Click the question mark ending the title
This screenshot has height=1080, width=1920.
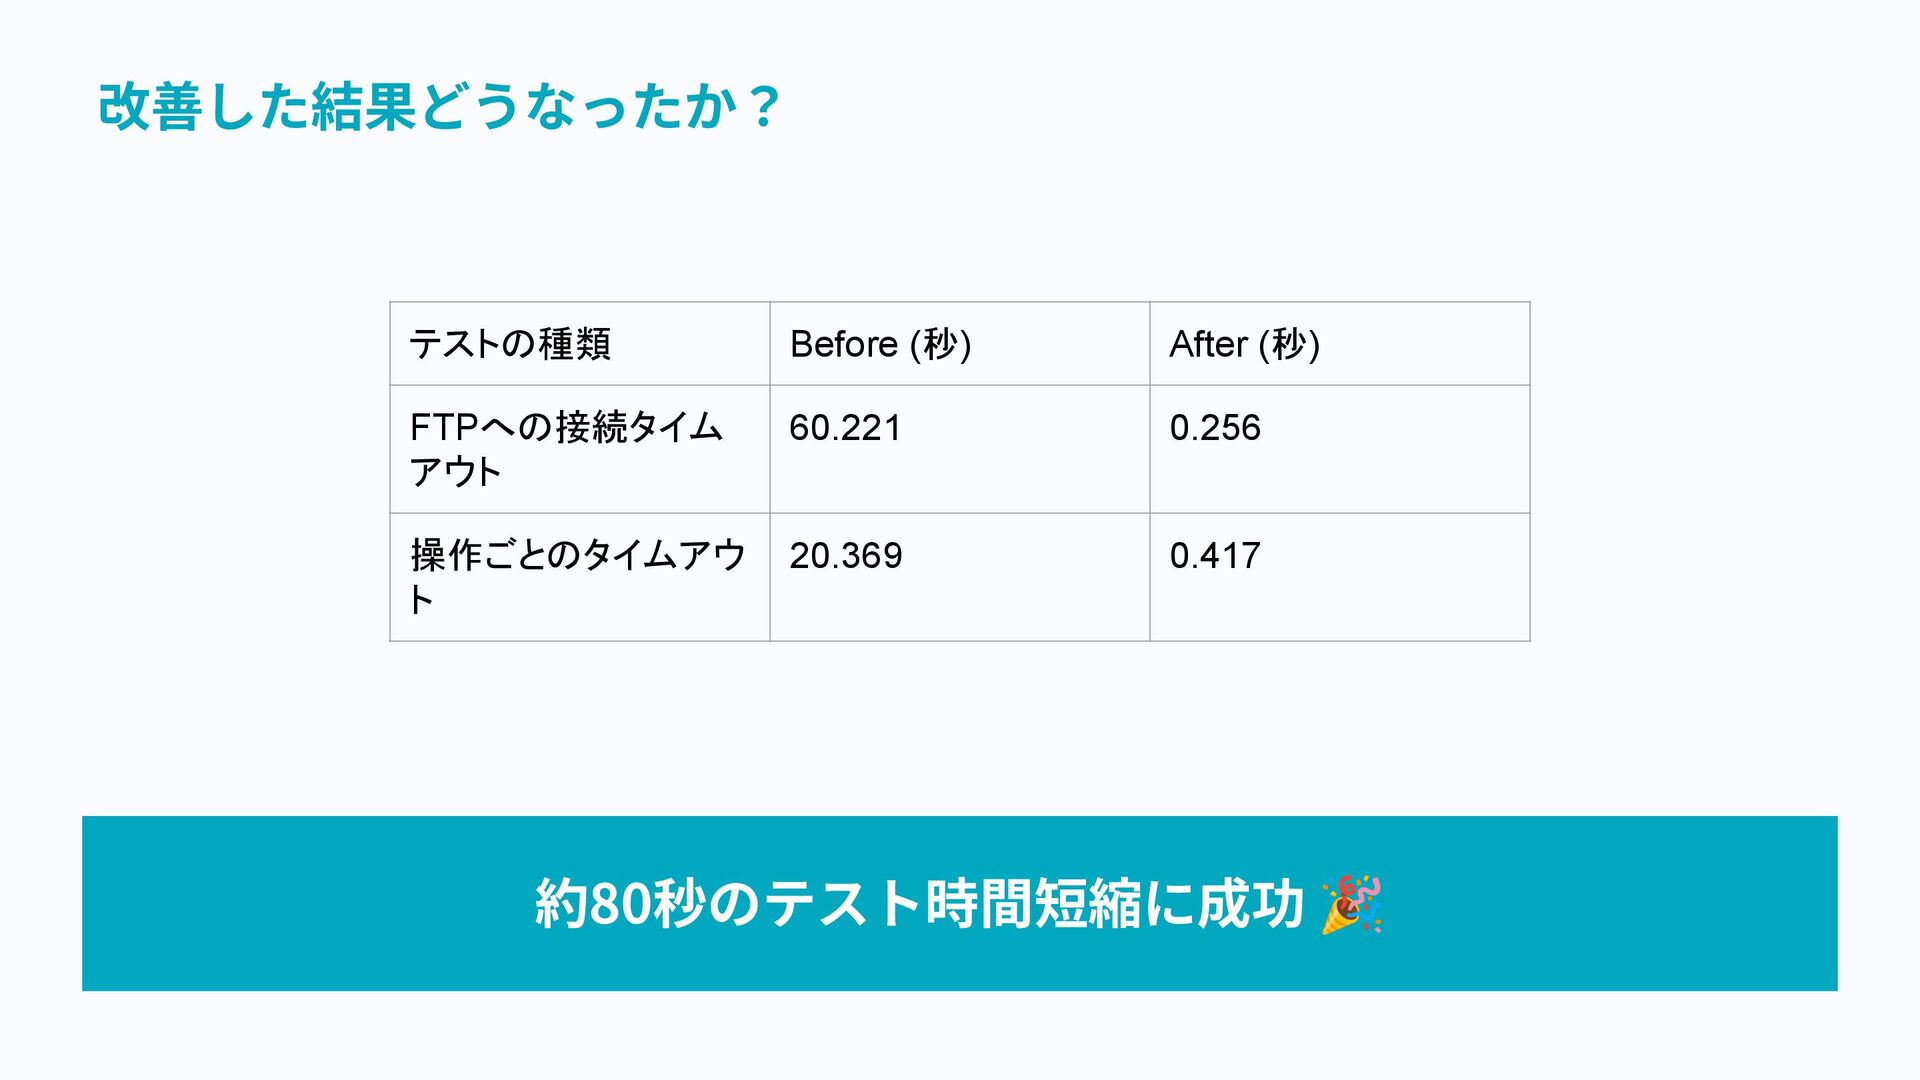tap(764, 106)
